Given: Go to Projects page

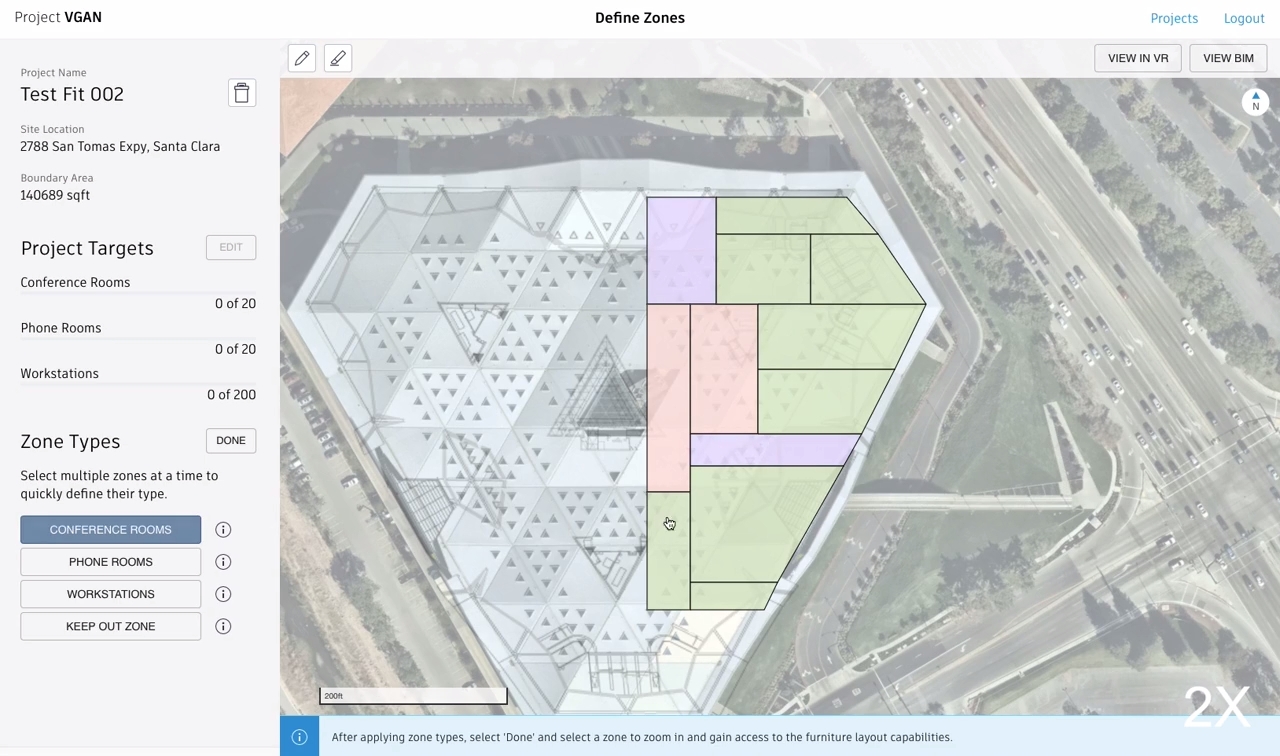Looking at the screenshot, I should (1174, 18).
